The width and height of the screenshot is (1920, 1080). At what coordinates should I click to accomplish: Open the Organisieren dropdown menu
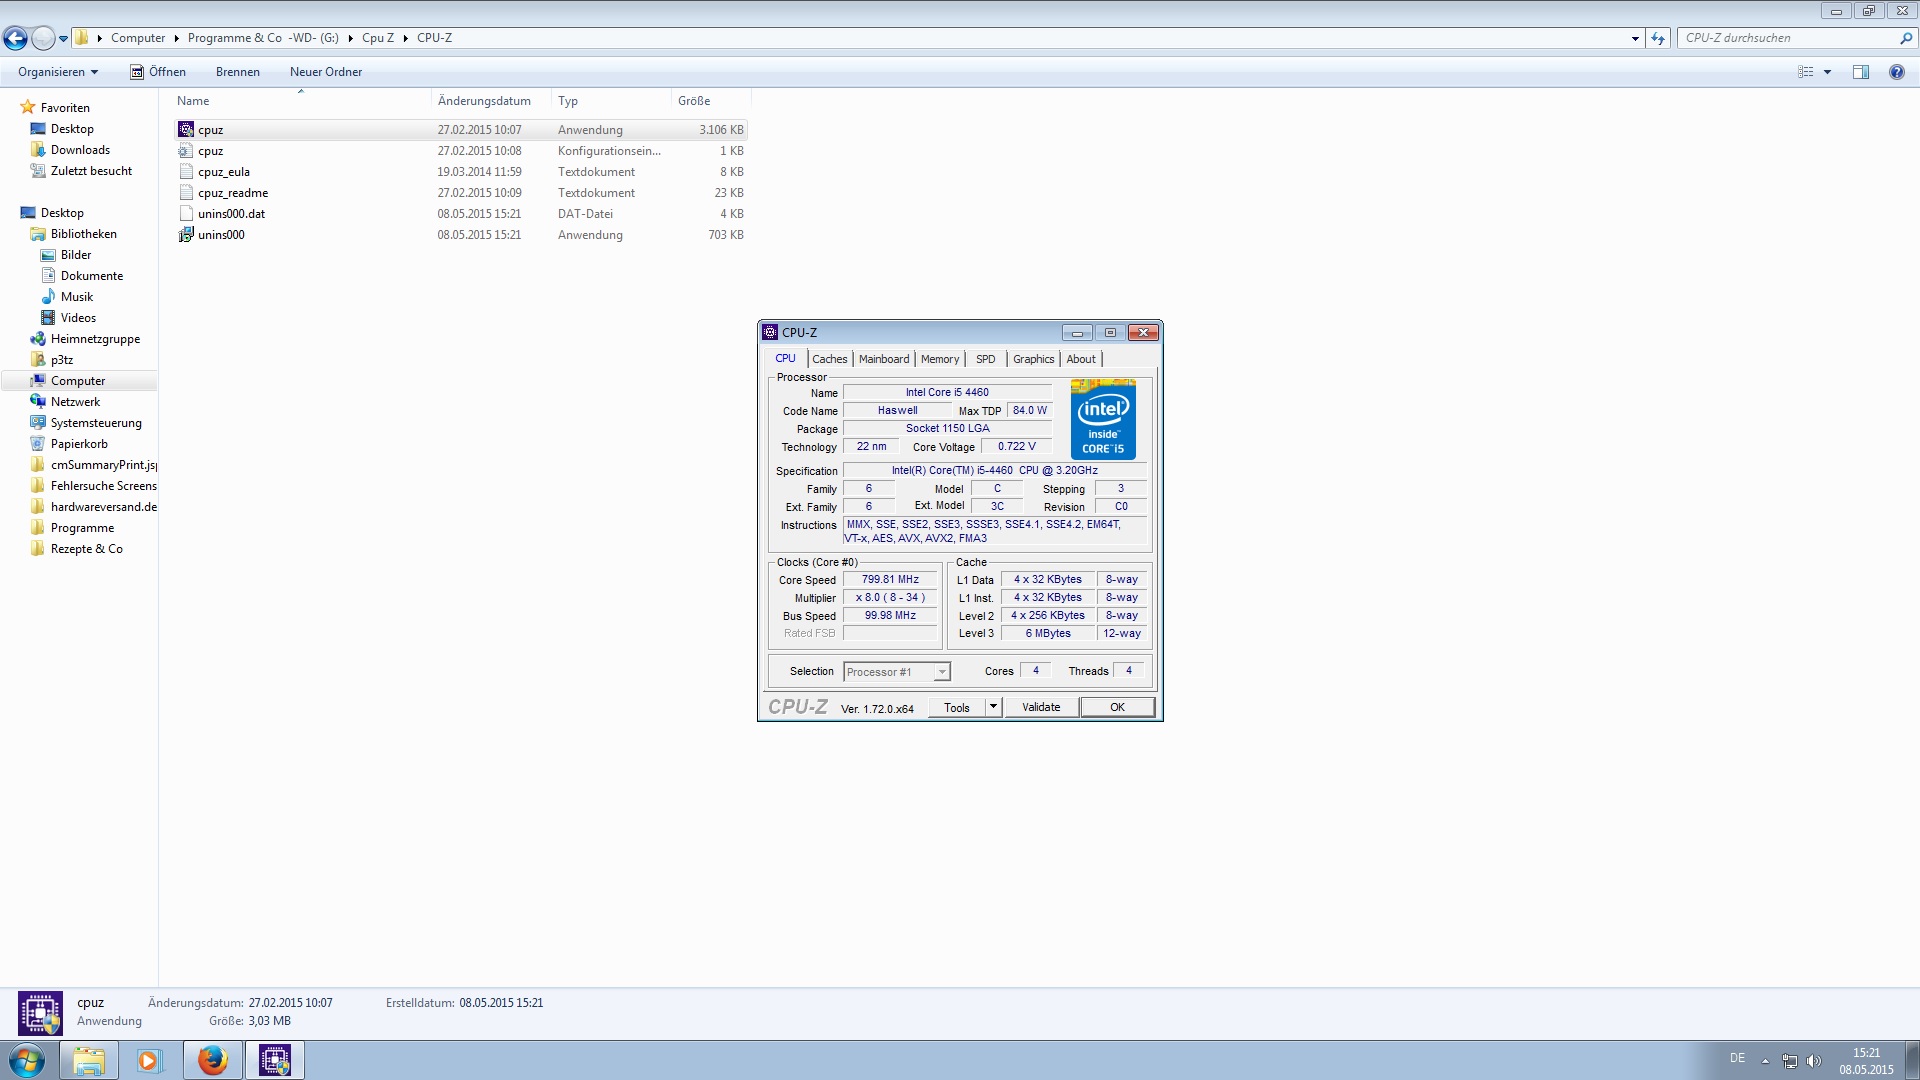click(58, 72)
